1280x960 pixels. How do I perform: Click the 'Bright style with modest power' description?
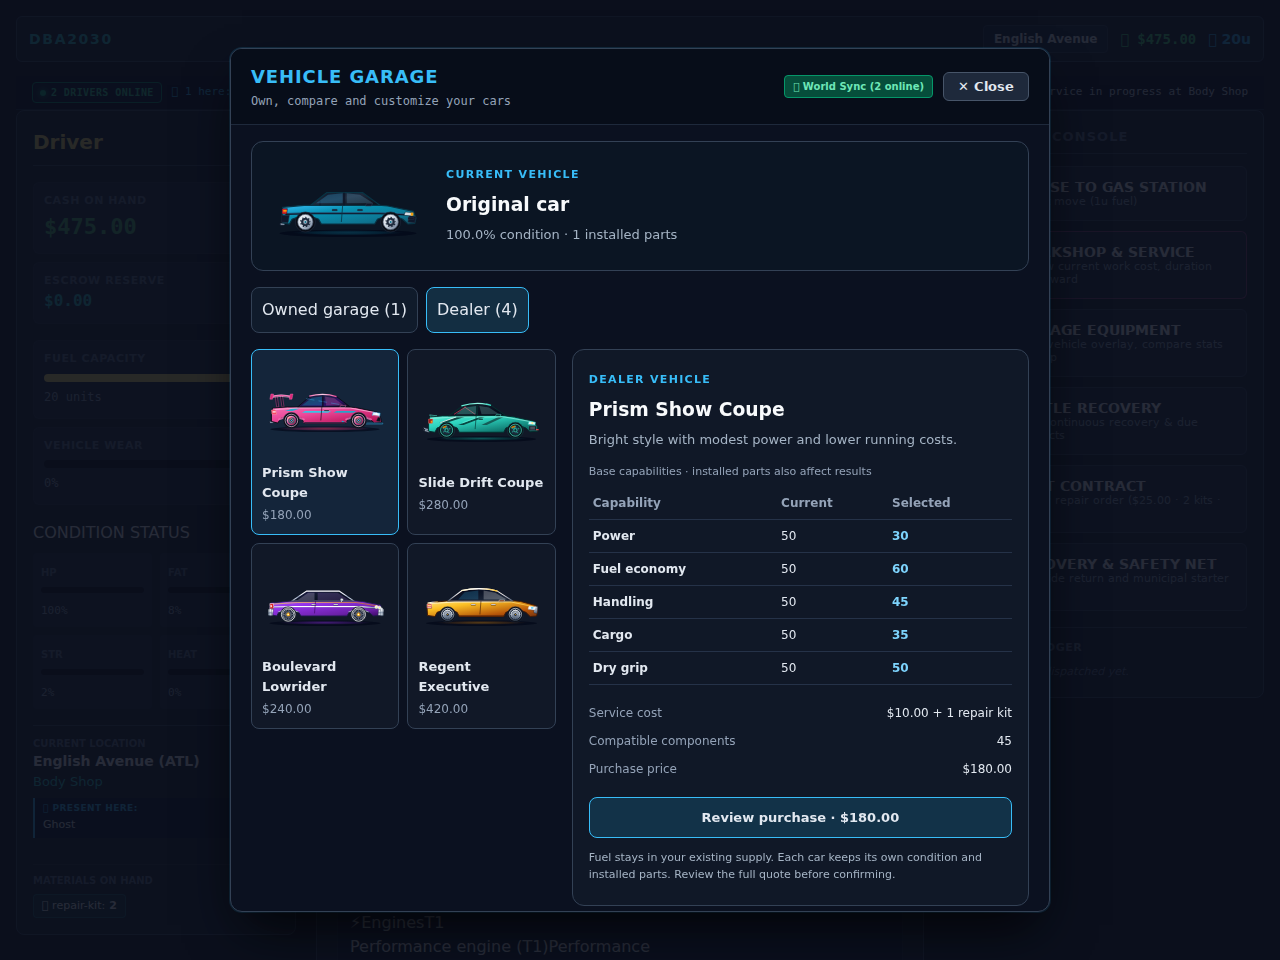772,440
